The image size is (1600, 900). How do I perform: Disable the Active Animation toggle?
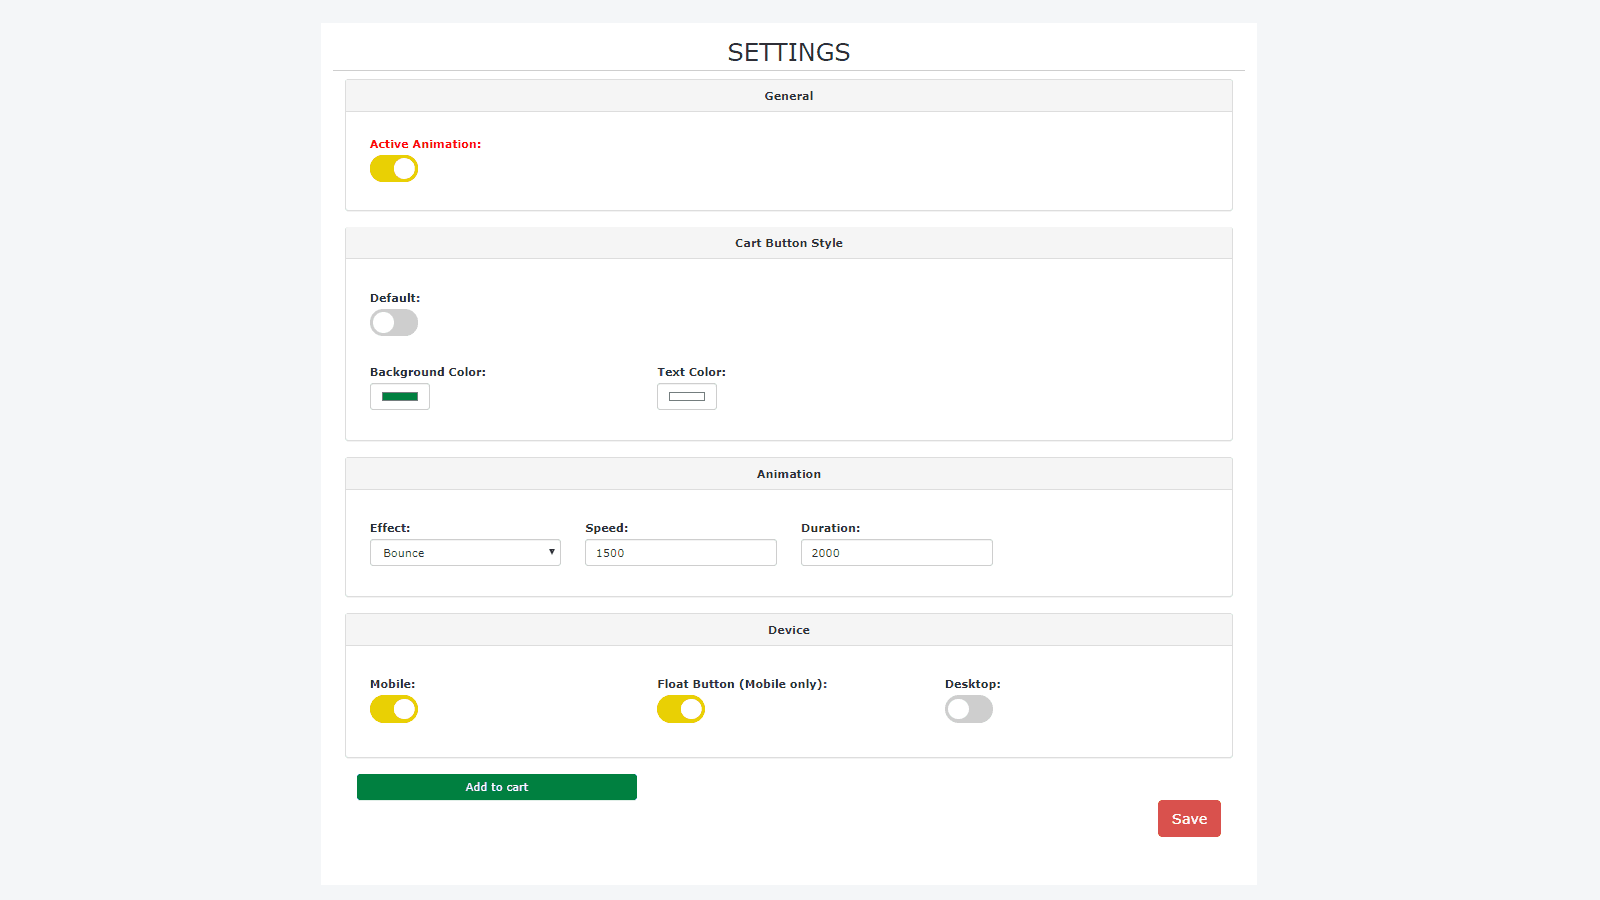(393, 168)
